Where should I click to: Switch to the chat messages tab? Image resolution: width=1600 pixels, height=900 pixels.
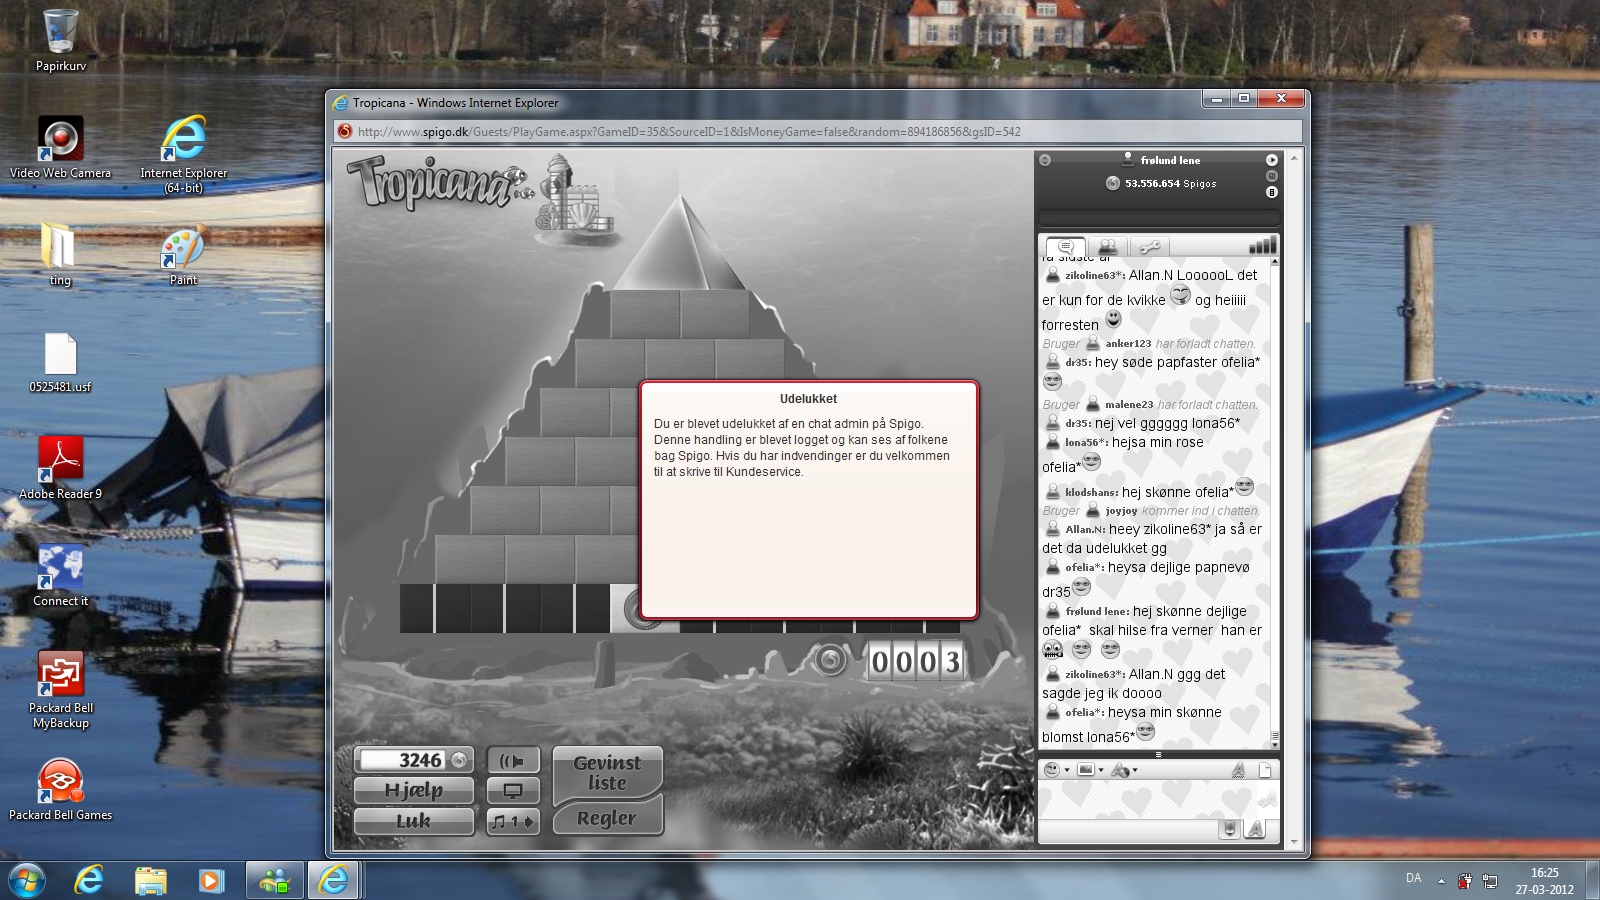pos(1065,247)
